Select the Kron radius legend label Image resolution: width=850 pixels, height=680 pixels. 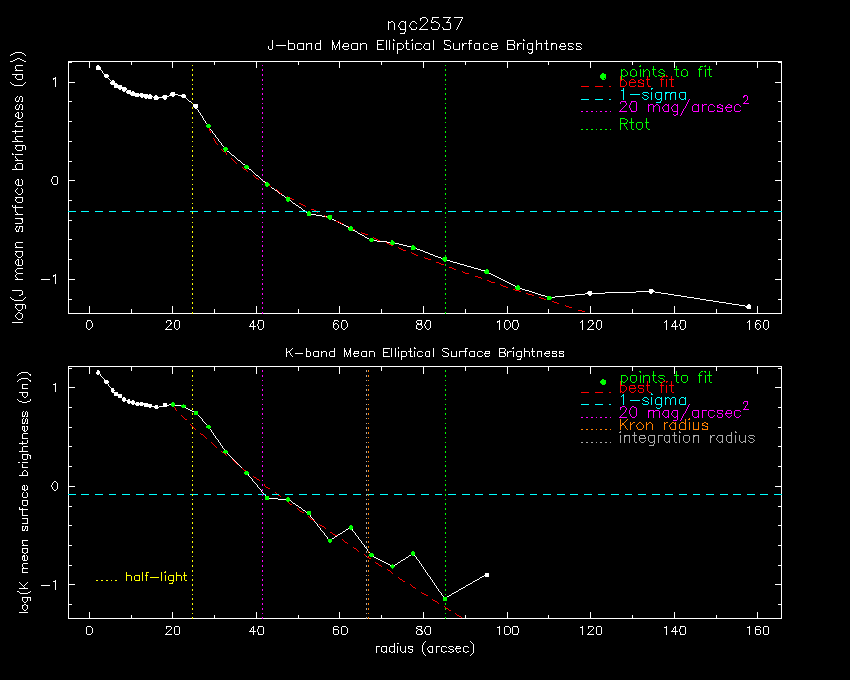pos(663,425)
